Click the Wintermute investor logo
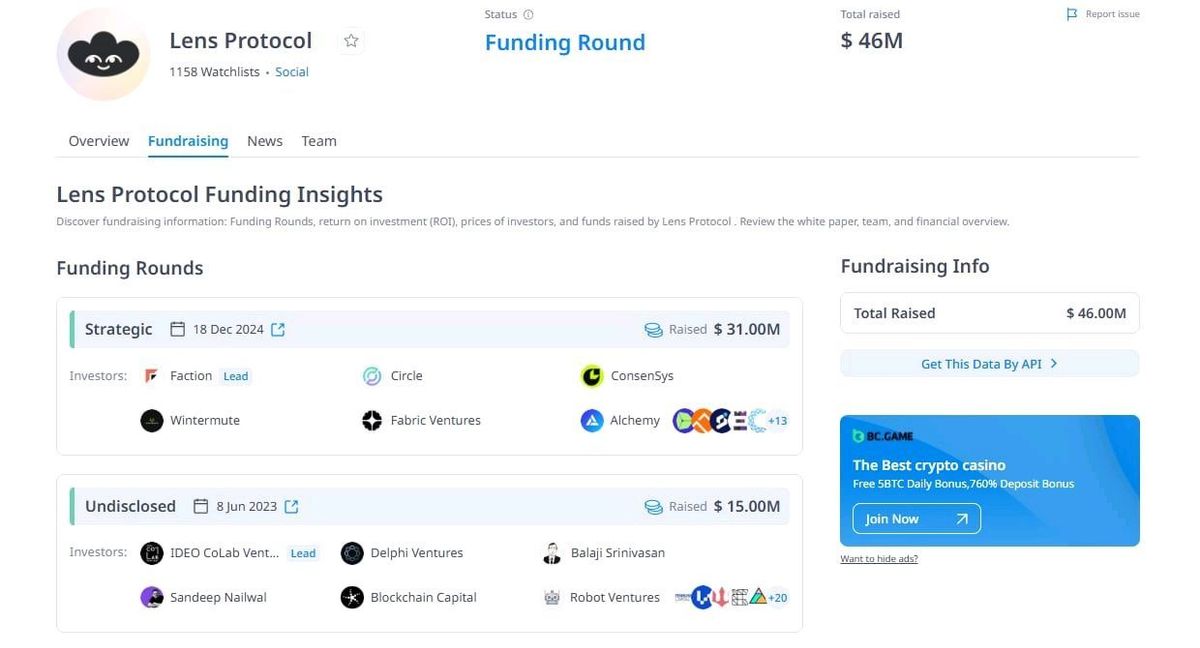This screenshot has width=1200, height=648. coord(151,420)
